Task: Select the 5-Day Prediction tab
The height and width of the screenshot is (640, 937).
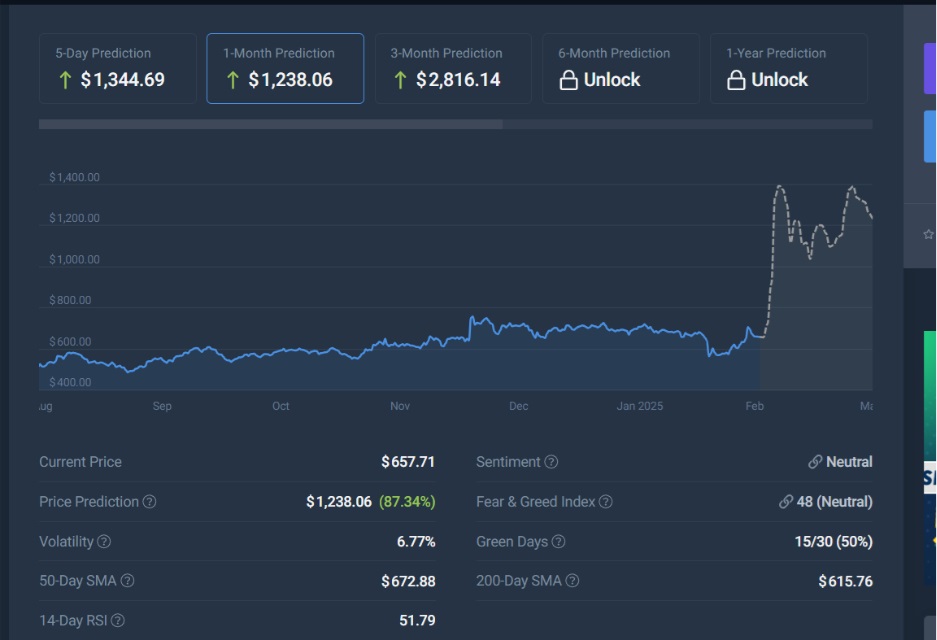Action: coord(117,68)
